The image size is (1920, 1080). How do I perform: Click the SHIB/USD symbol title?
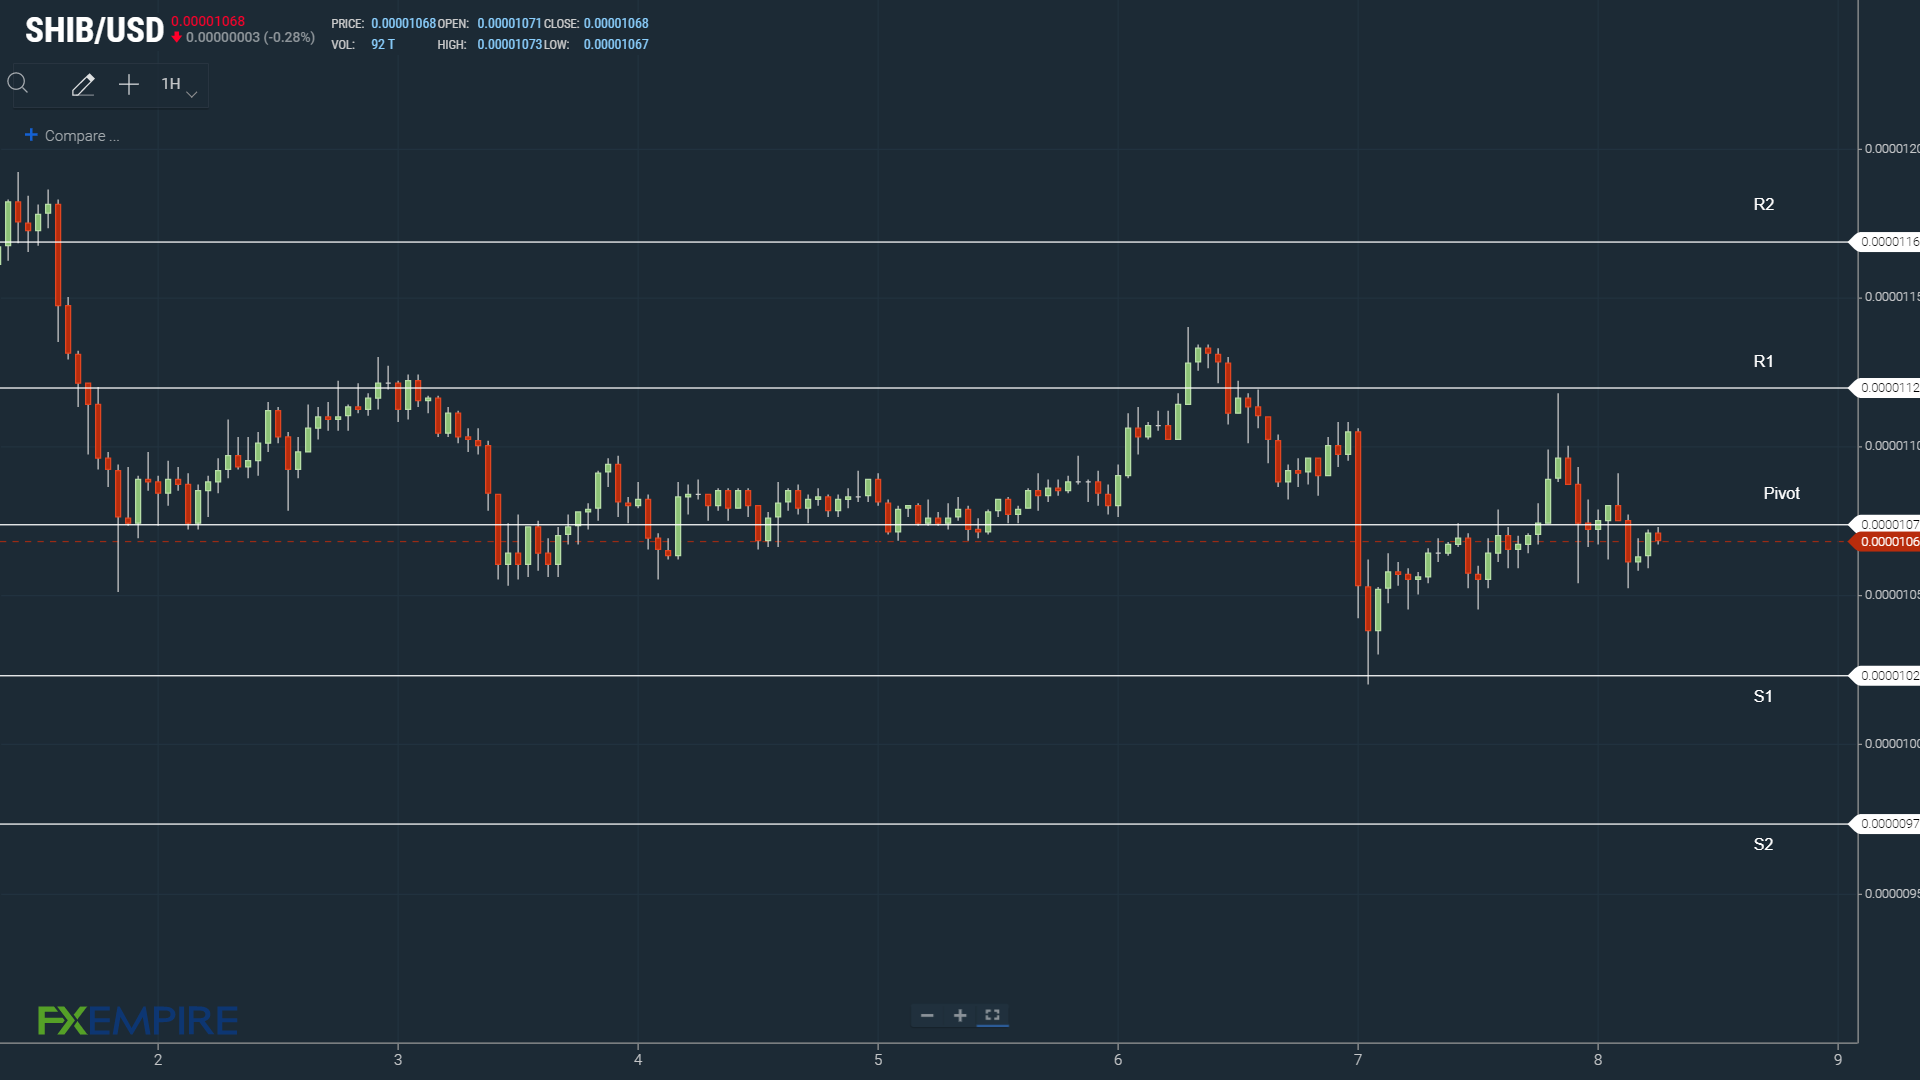tap(94, 31)
